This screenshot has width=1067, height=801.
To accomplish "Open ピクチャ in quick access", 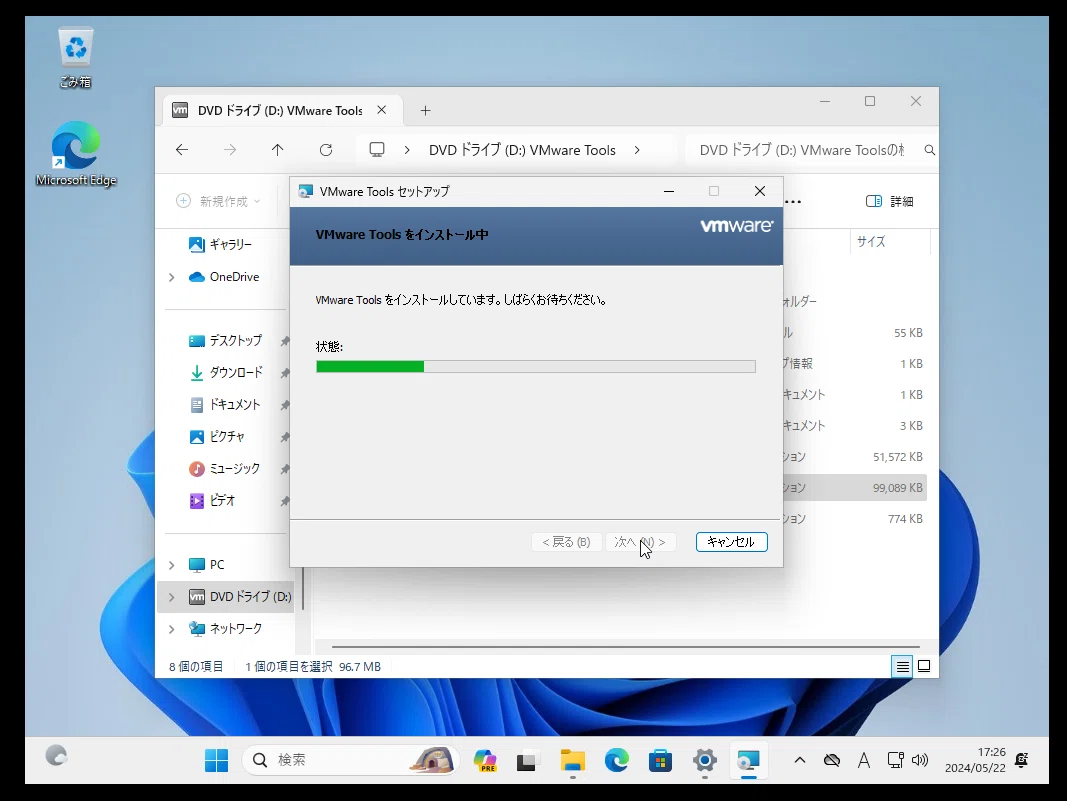I will (216, 436).
